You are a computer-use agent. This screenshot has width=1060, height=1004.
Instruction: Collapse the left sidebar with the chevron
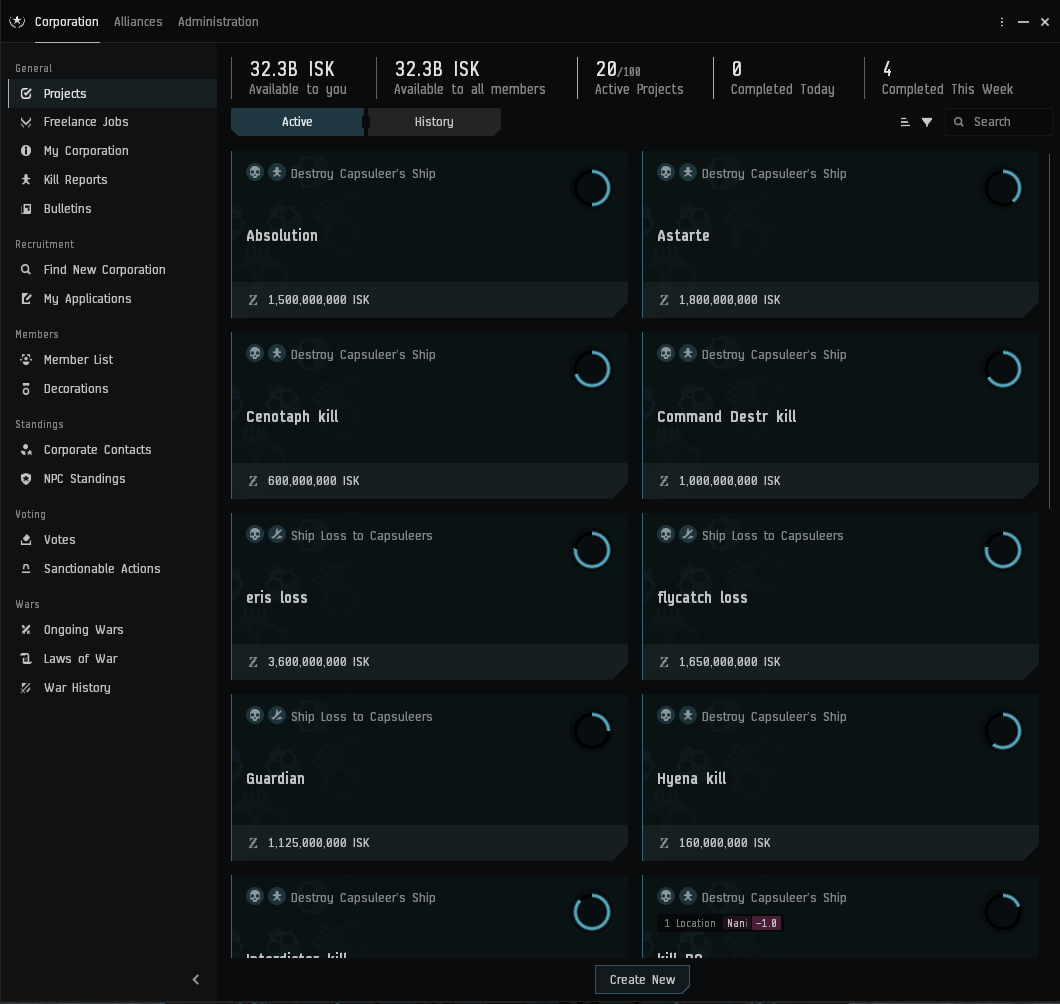click(196, 980)
